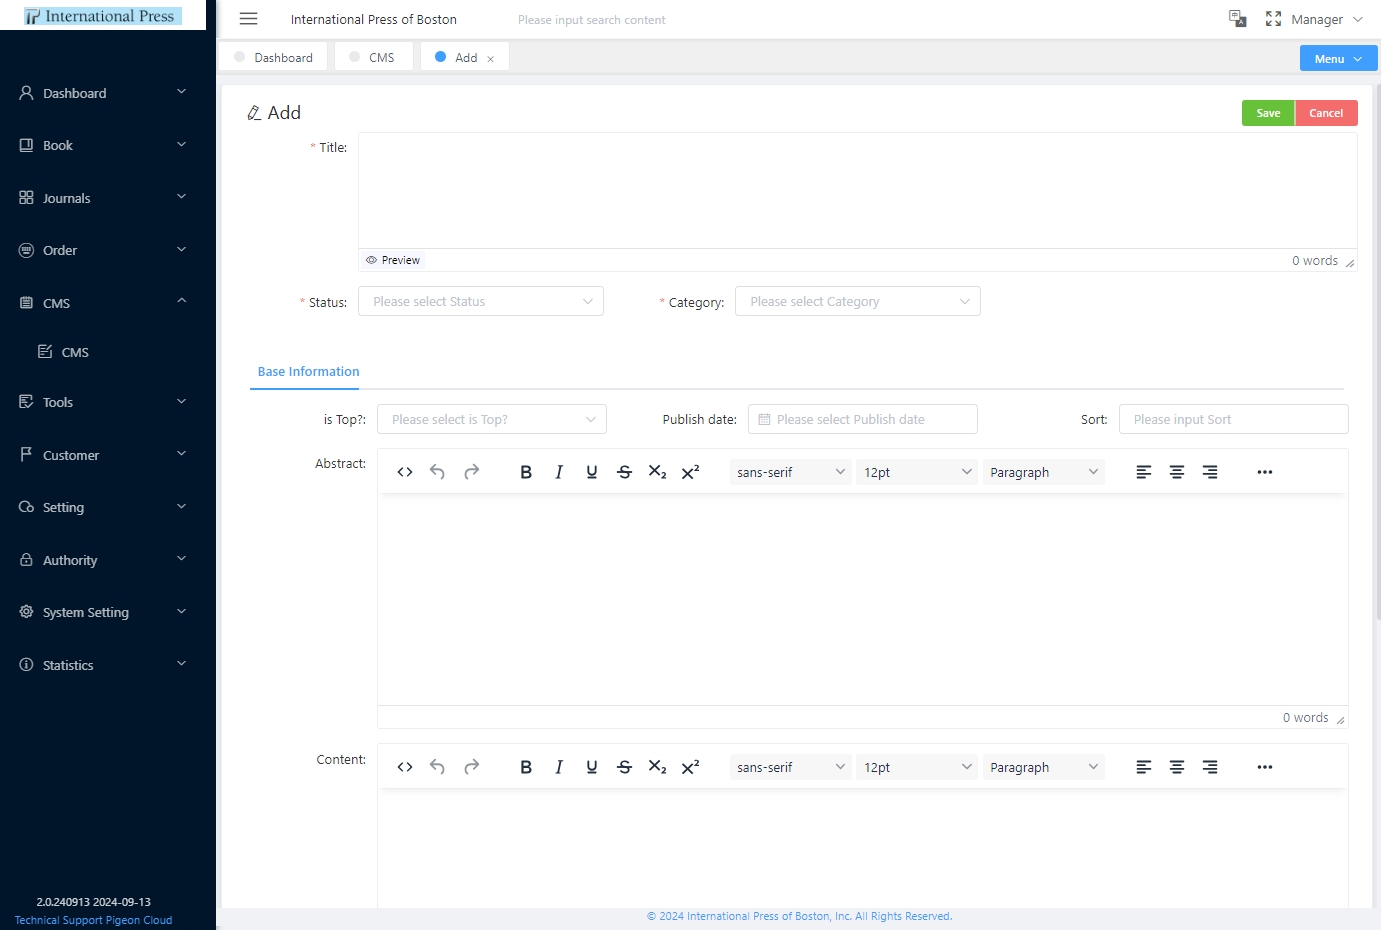Apply italic in the Content editor
The height and width of the screenshot is (930, 1381).
click(x=559, y=767)
